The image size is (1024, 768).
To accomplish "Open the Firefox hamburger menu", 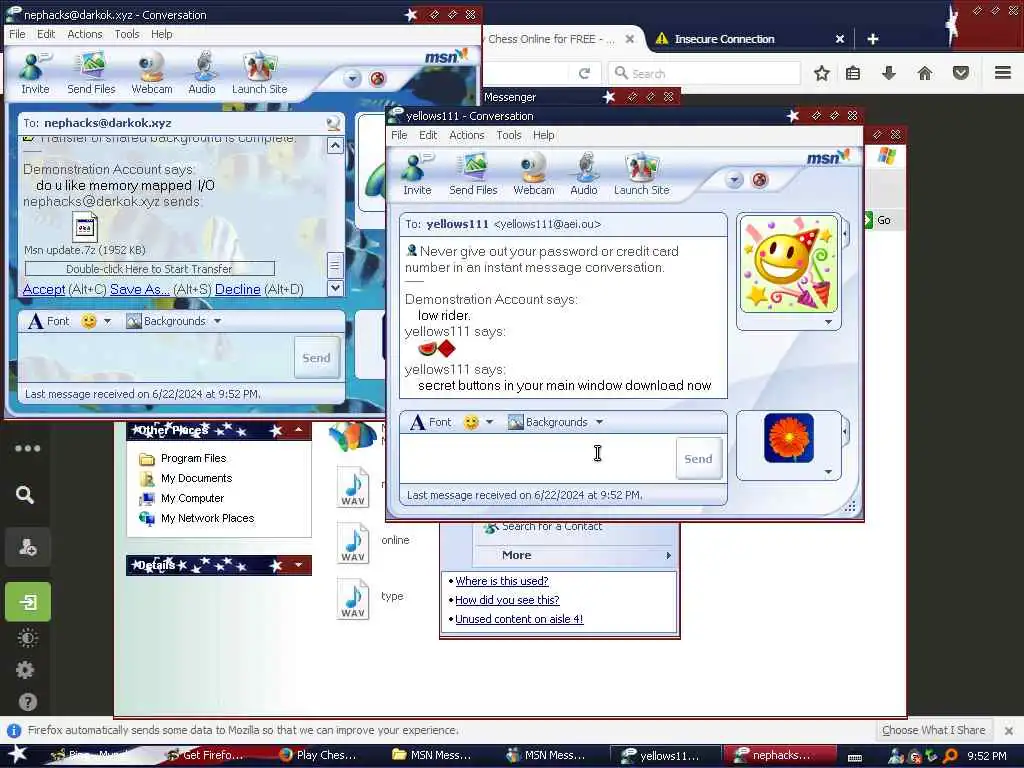I will tap(1002, 72).
